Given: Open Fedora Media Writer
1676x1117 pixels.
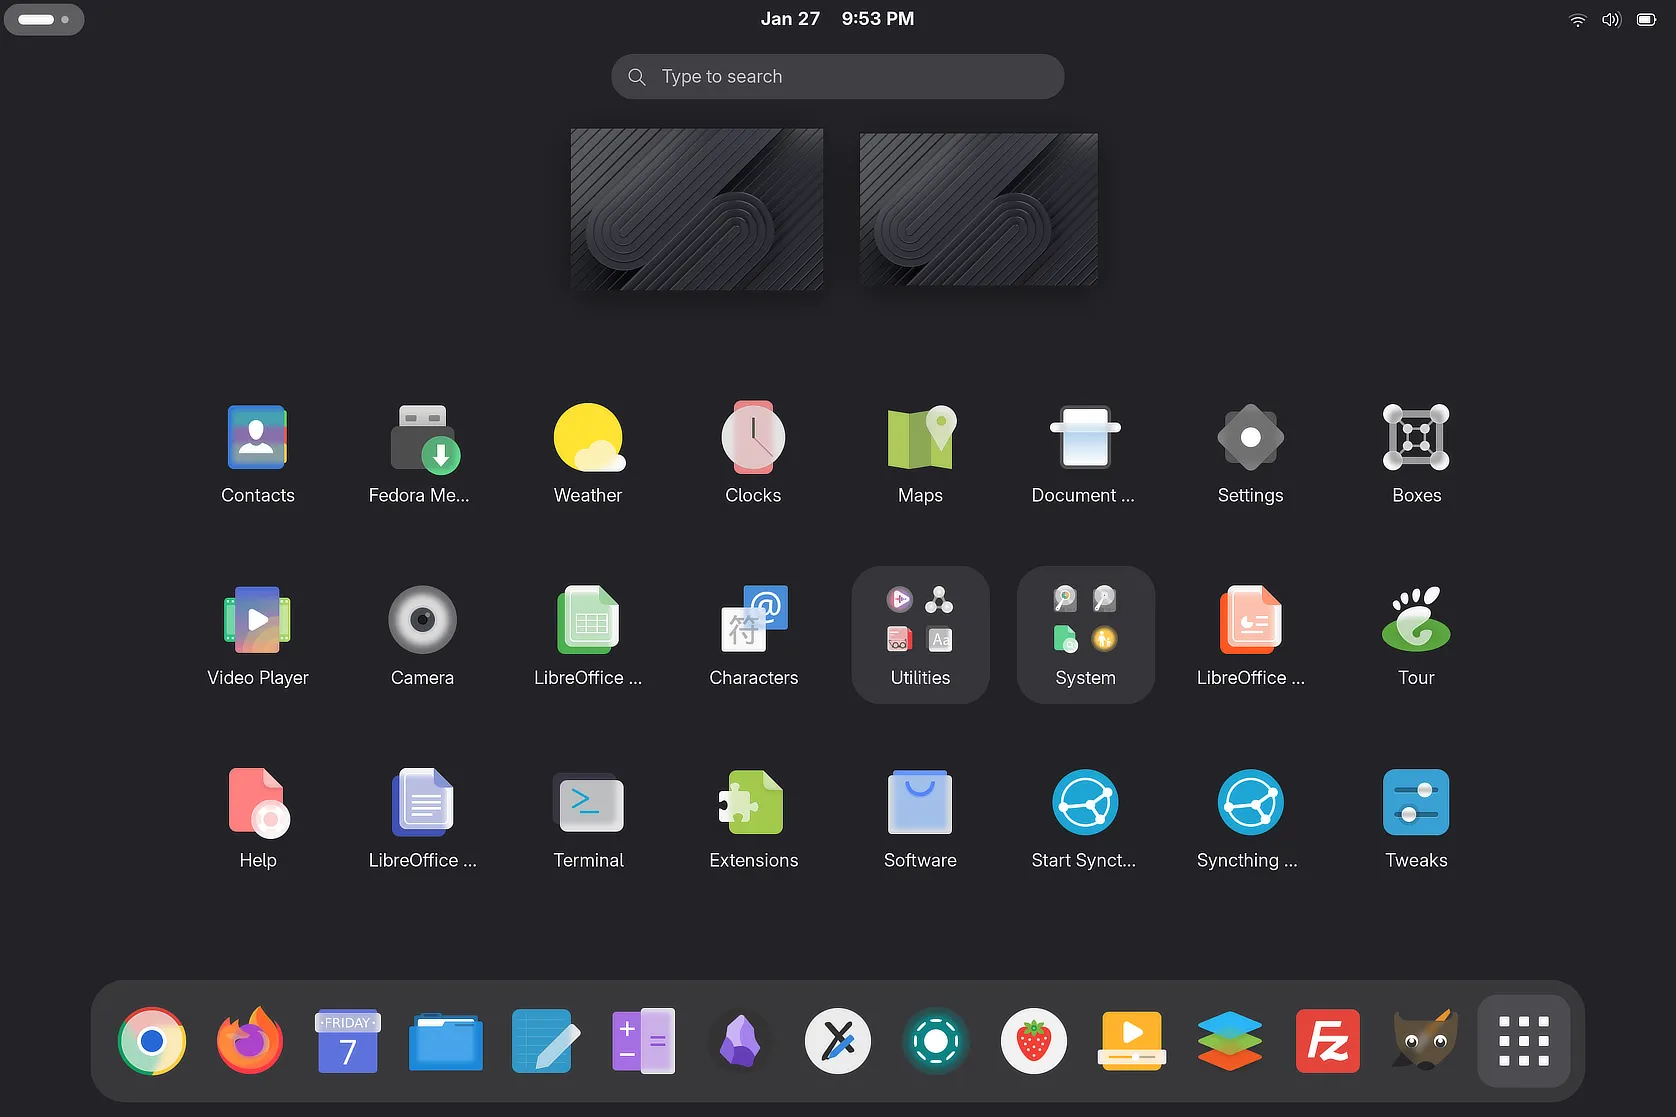Looking at the screenshot, I should 422,439.
